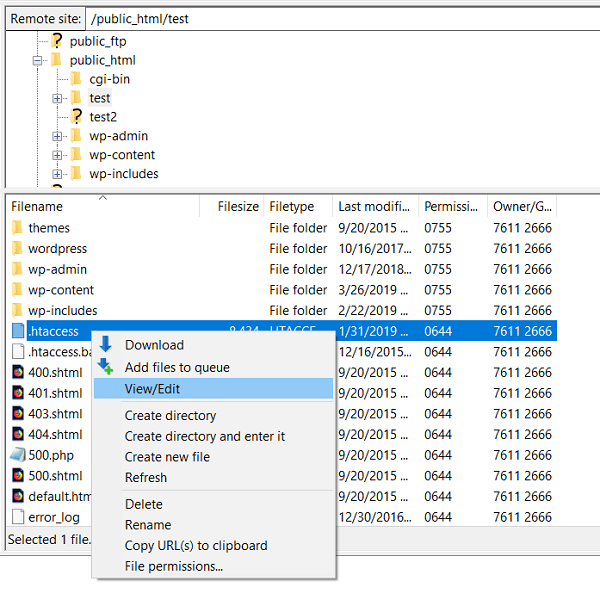
Task: Click the wp-content folder icon in tree
Action: pos(76,154)
